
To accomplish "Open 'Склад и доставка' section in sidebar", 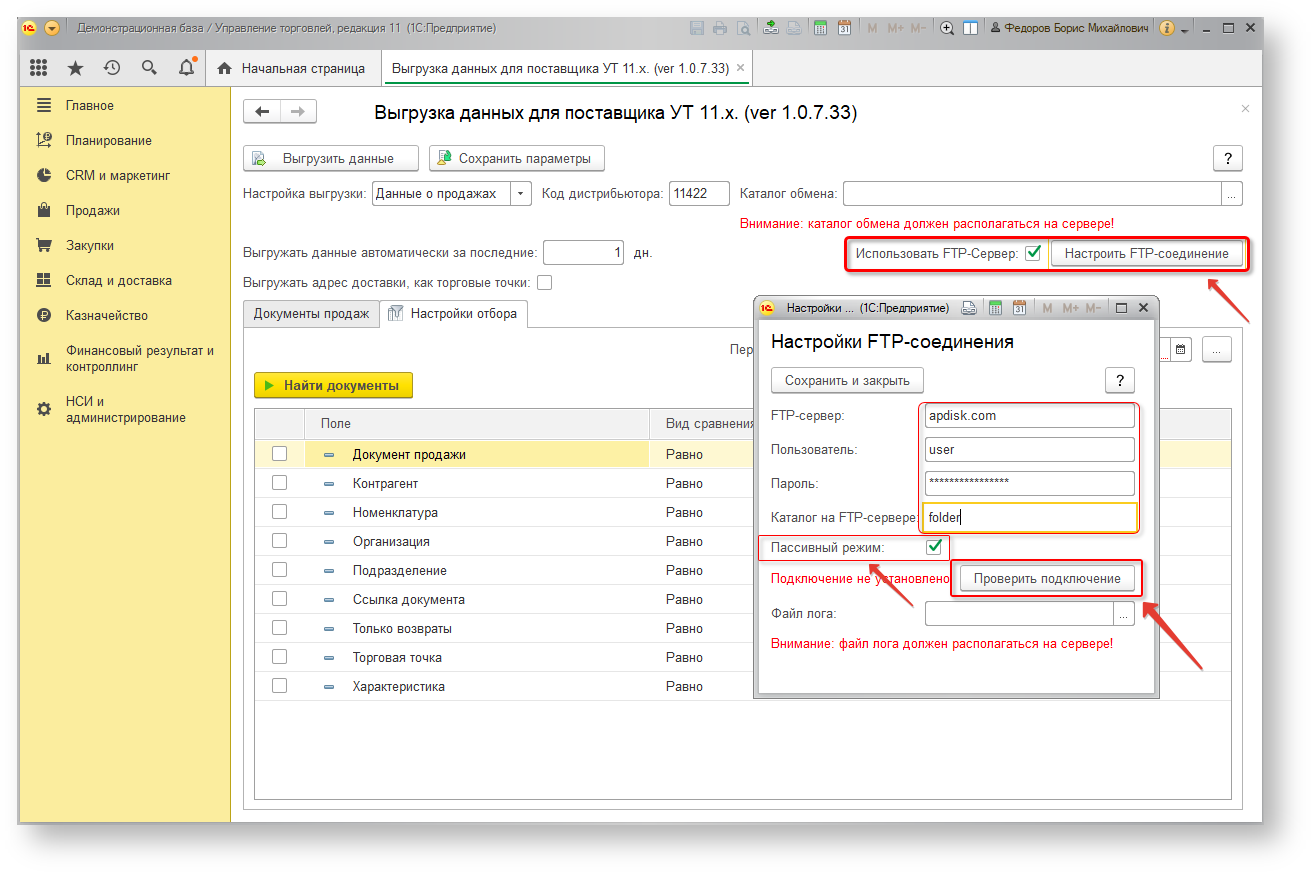I will 119,280.
